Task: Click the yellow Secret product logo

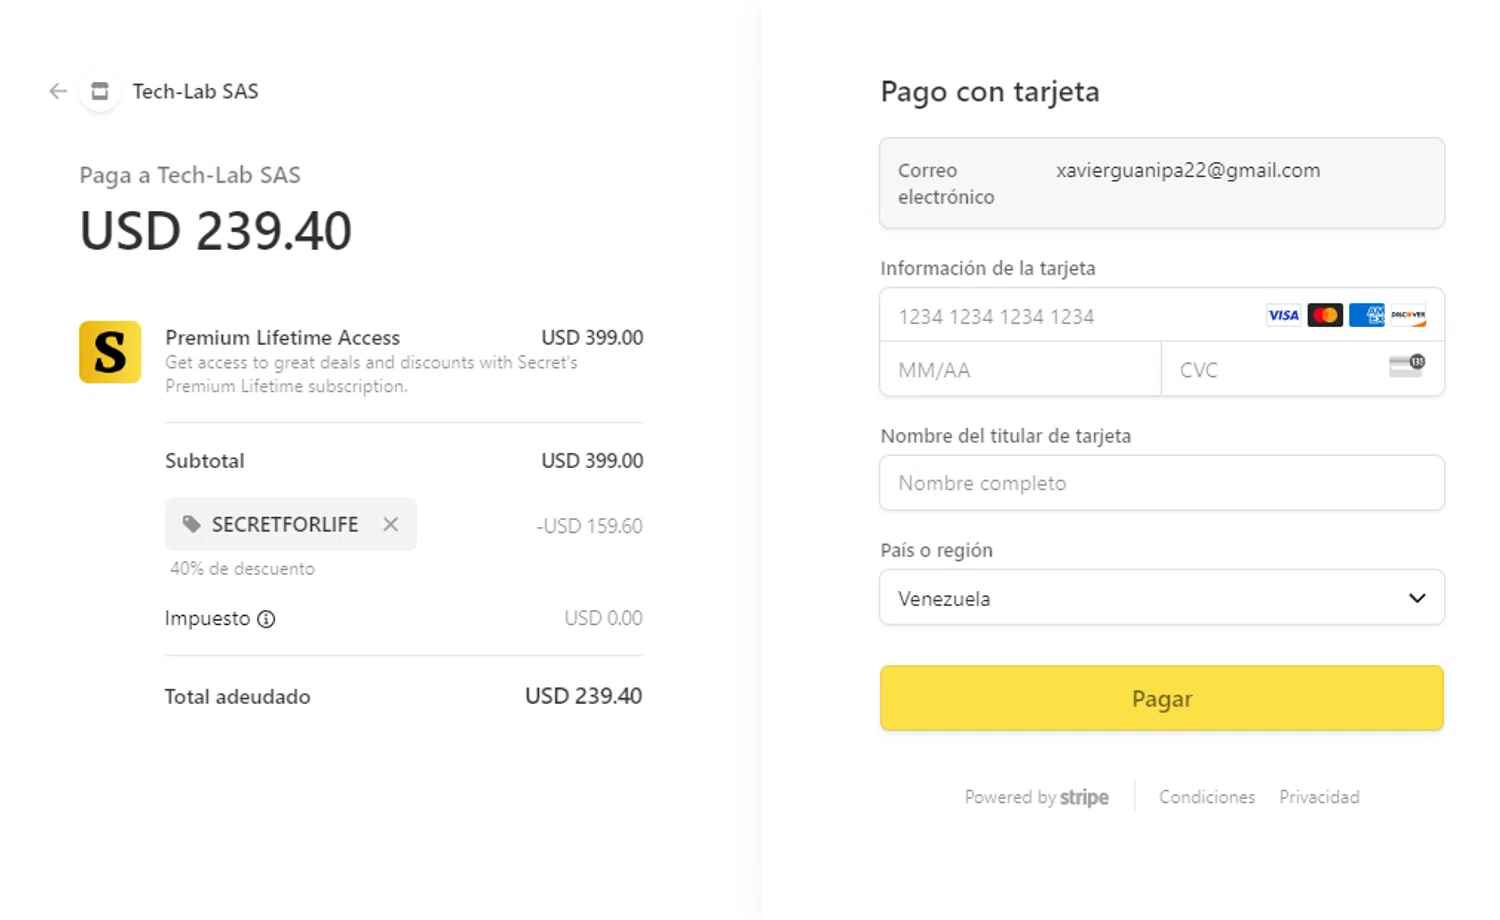Action: coord(110,352)
